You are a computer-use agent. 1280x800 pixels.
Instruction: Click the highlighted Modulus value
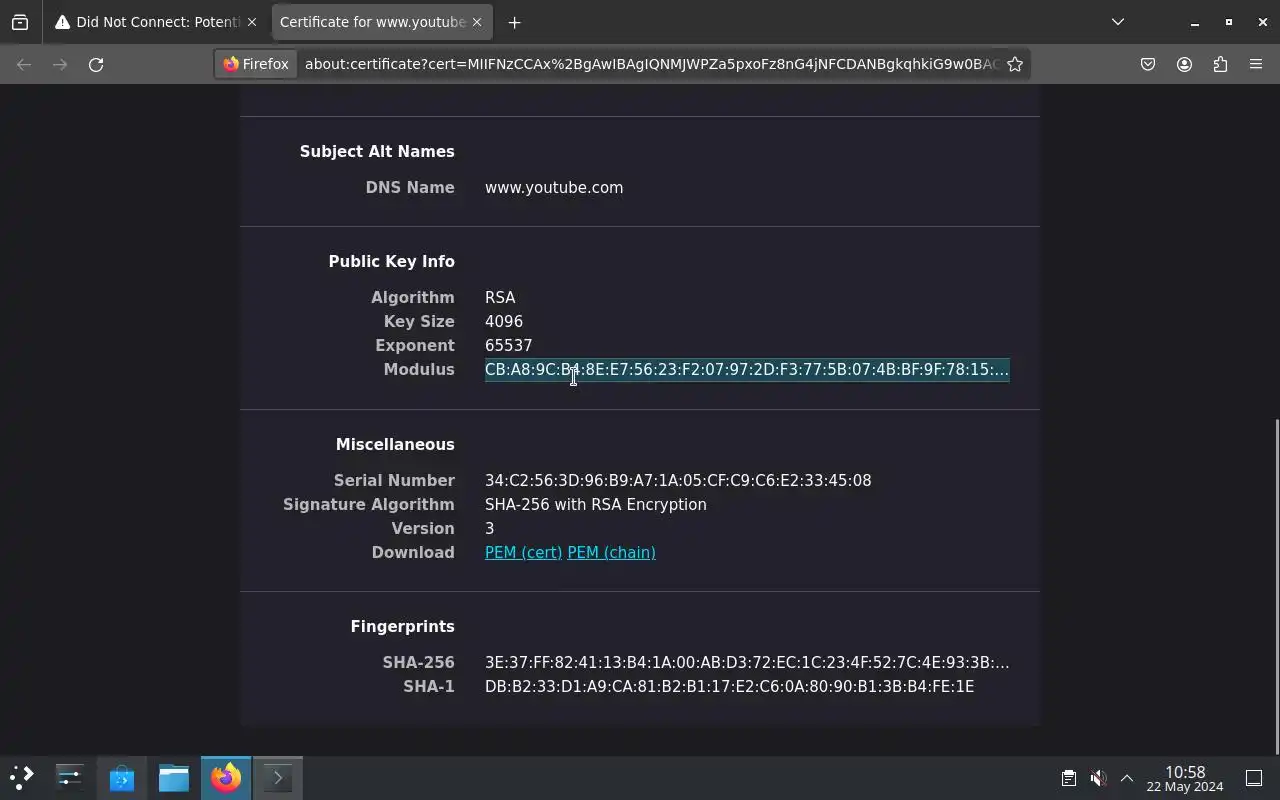(x=747, y=369)
